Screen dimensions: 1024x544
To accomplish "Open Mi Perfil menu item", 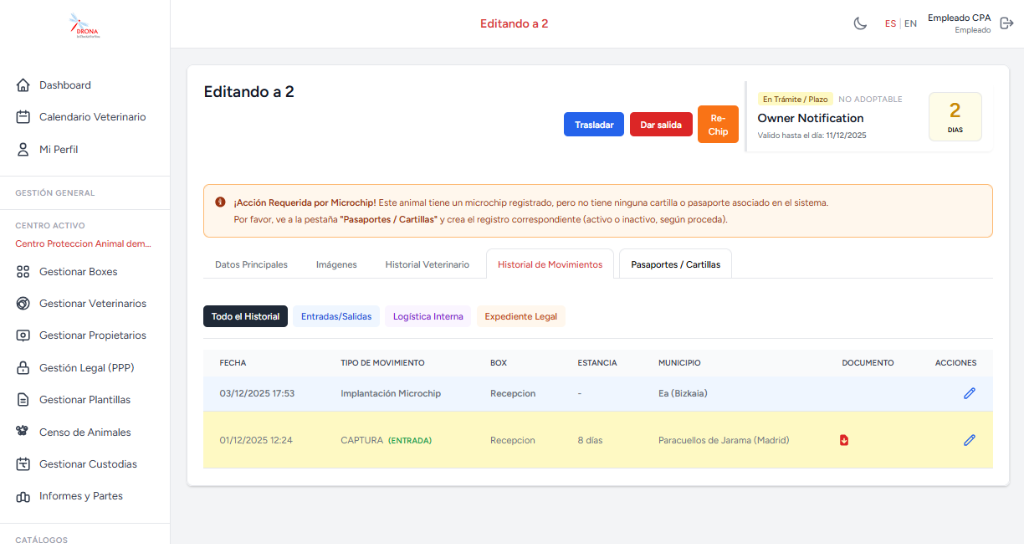I will tap(58, 150).
